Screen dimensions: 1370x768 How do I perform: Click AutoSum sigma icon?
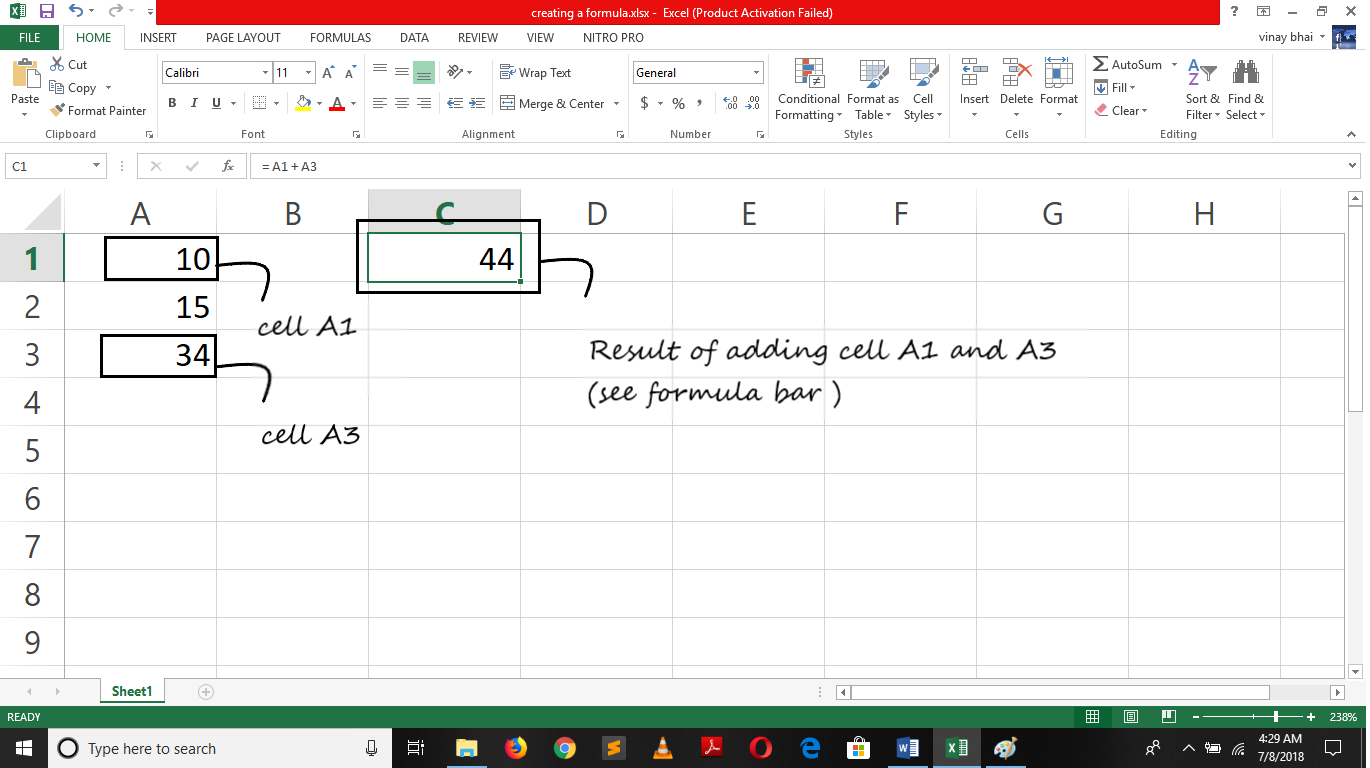pos(1101,65)
